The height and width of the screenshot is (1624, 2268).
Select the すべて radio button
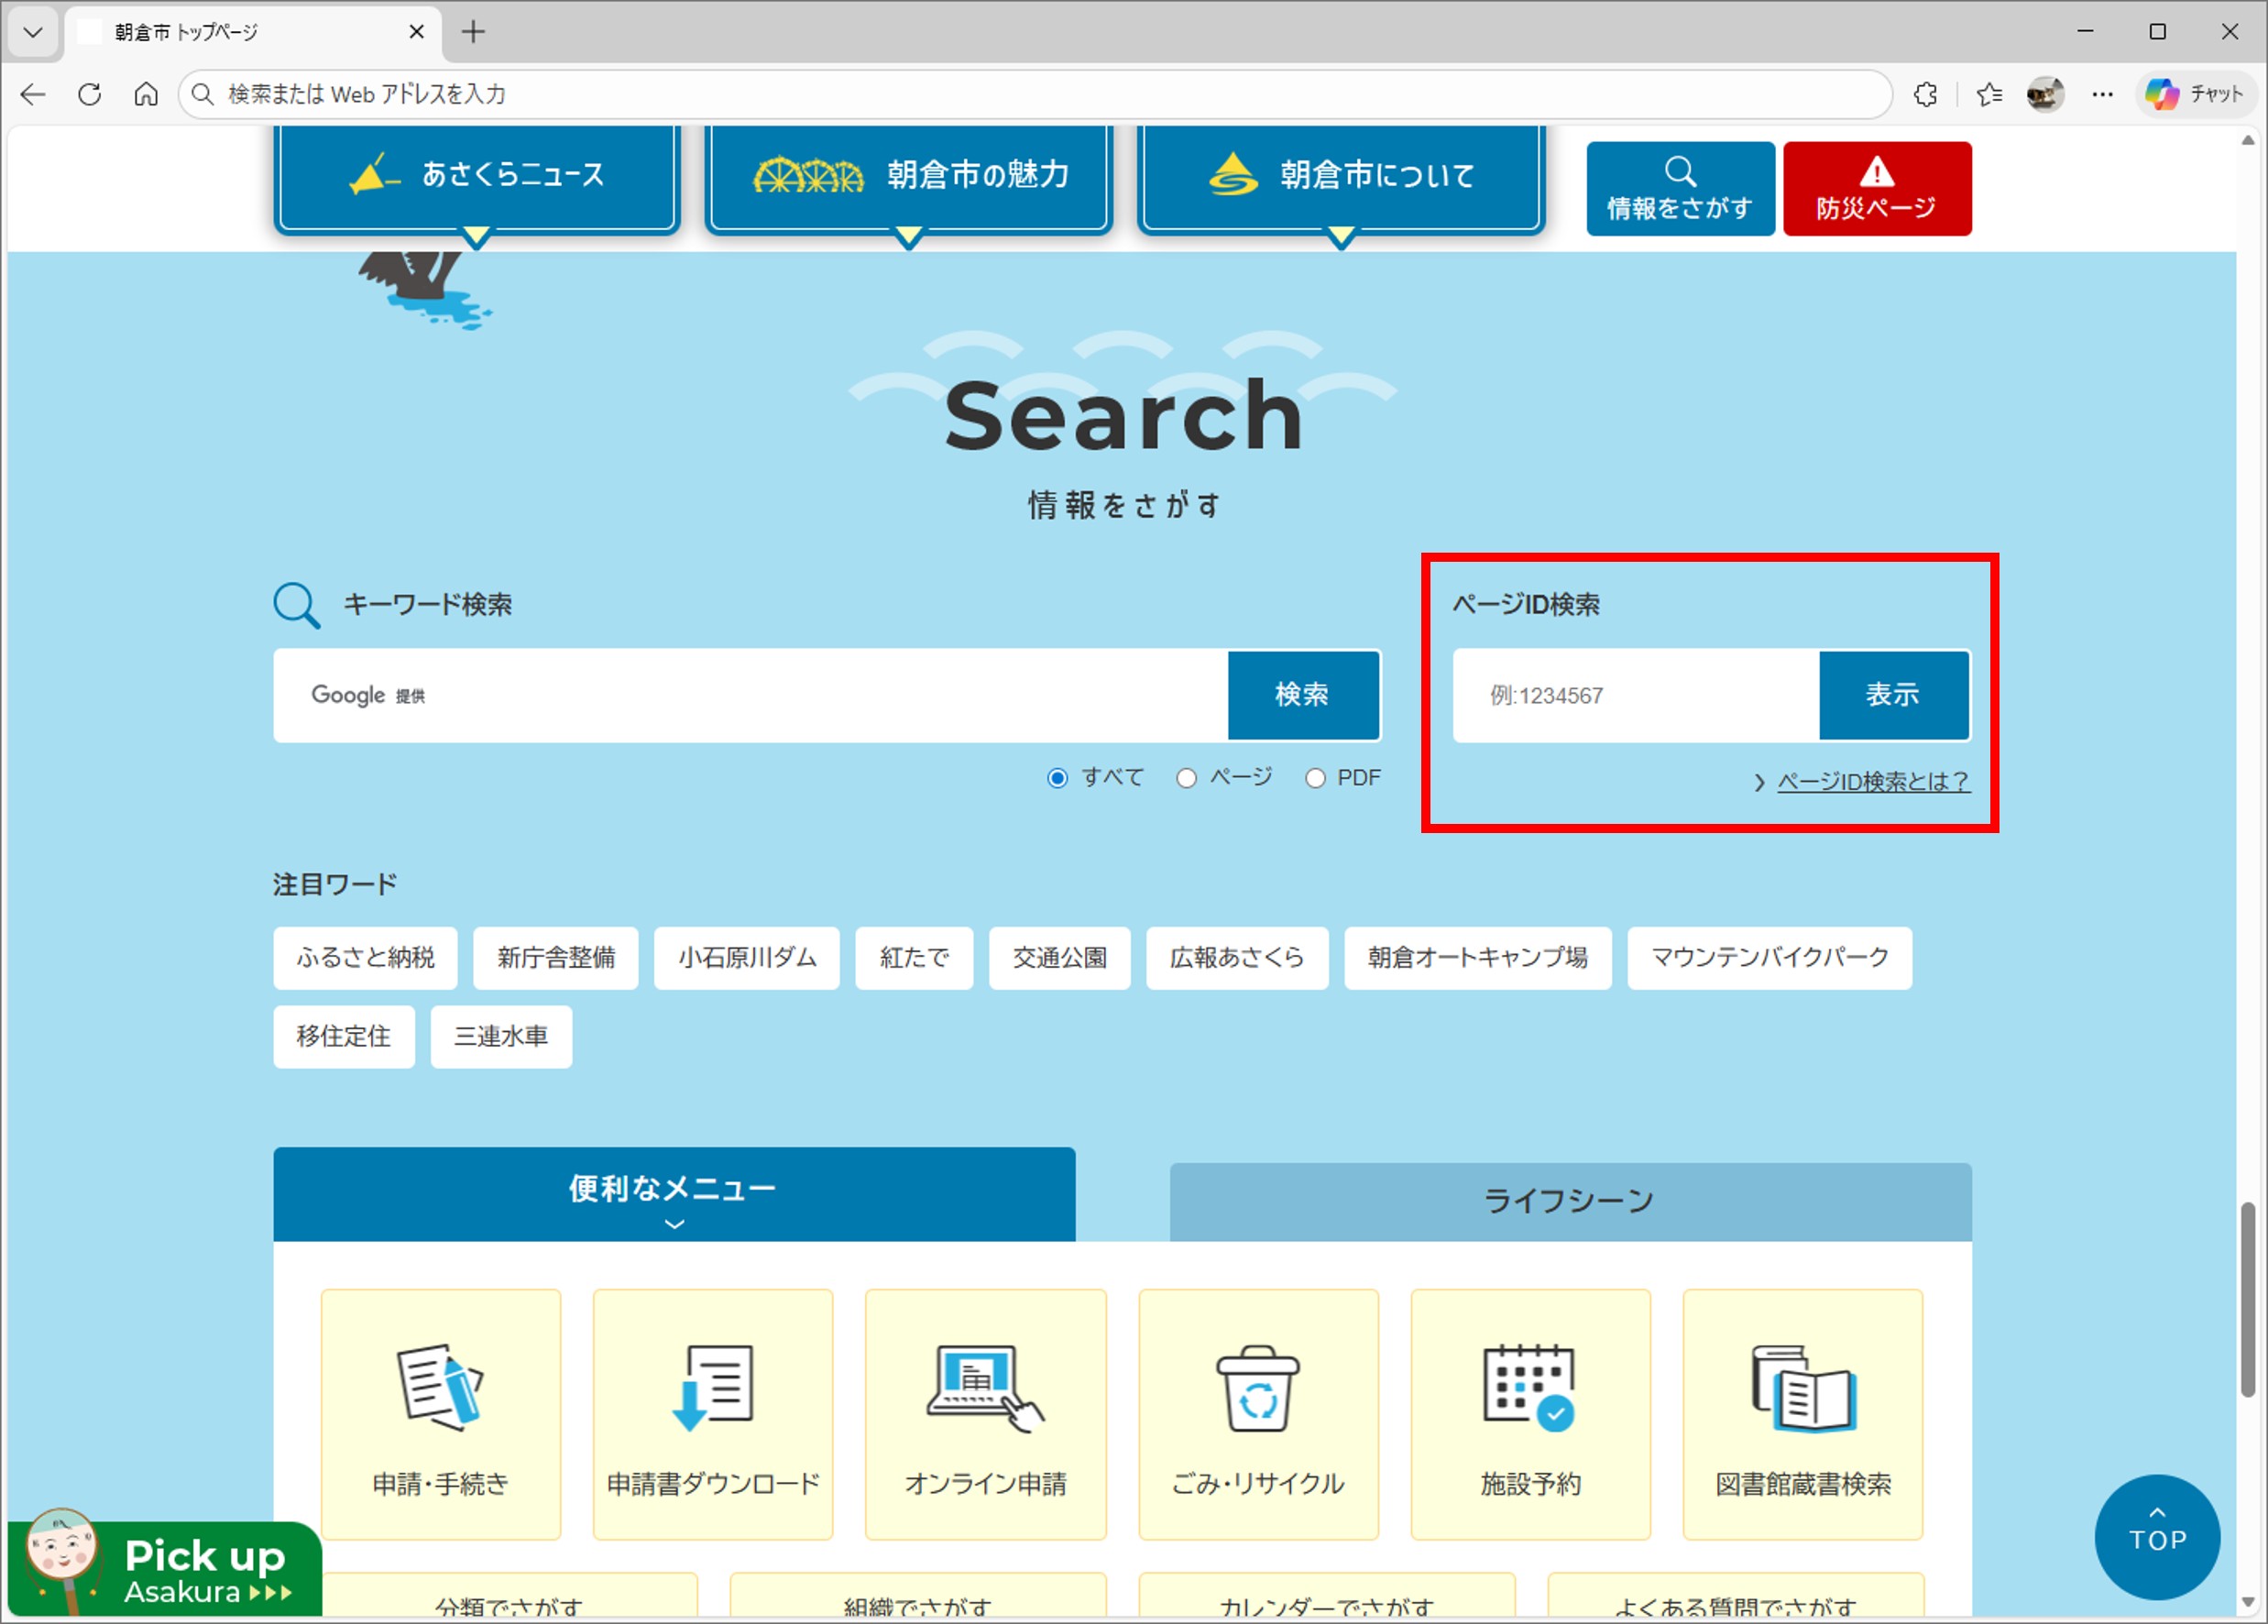pyautogui.click(x=1057, y=778)
